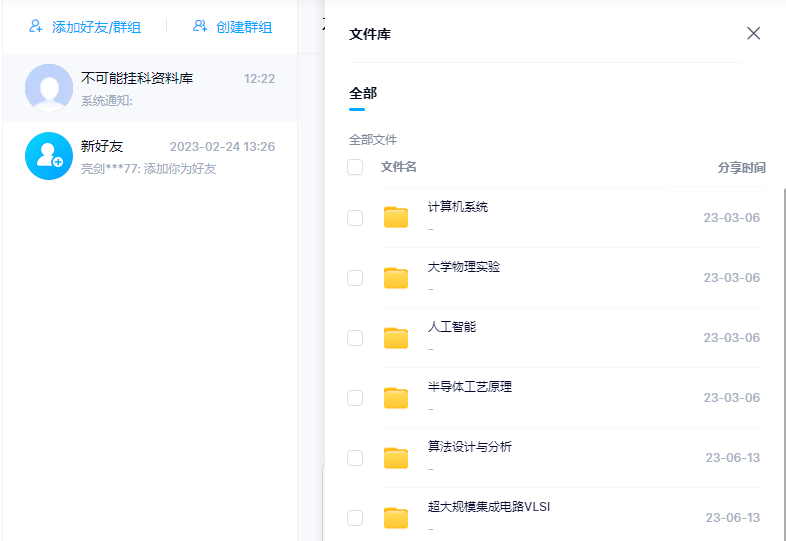Screen dimensions: 786x541
Task: Open the 人工智能 folder icon
Action: 396,337
